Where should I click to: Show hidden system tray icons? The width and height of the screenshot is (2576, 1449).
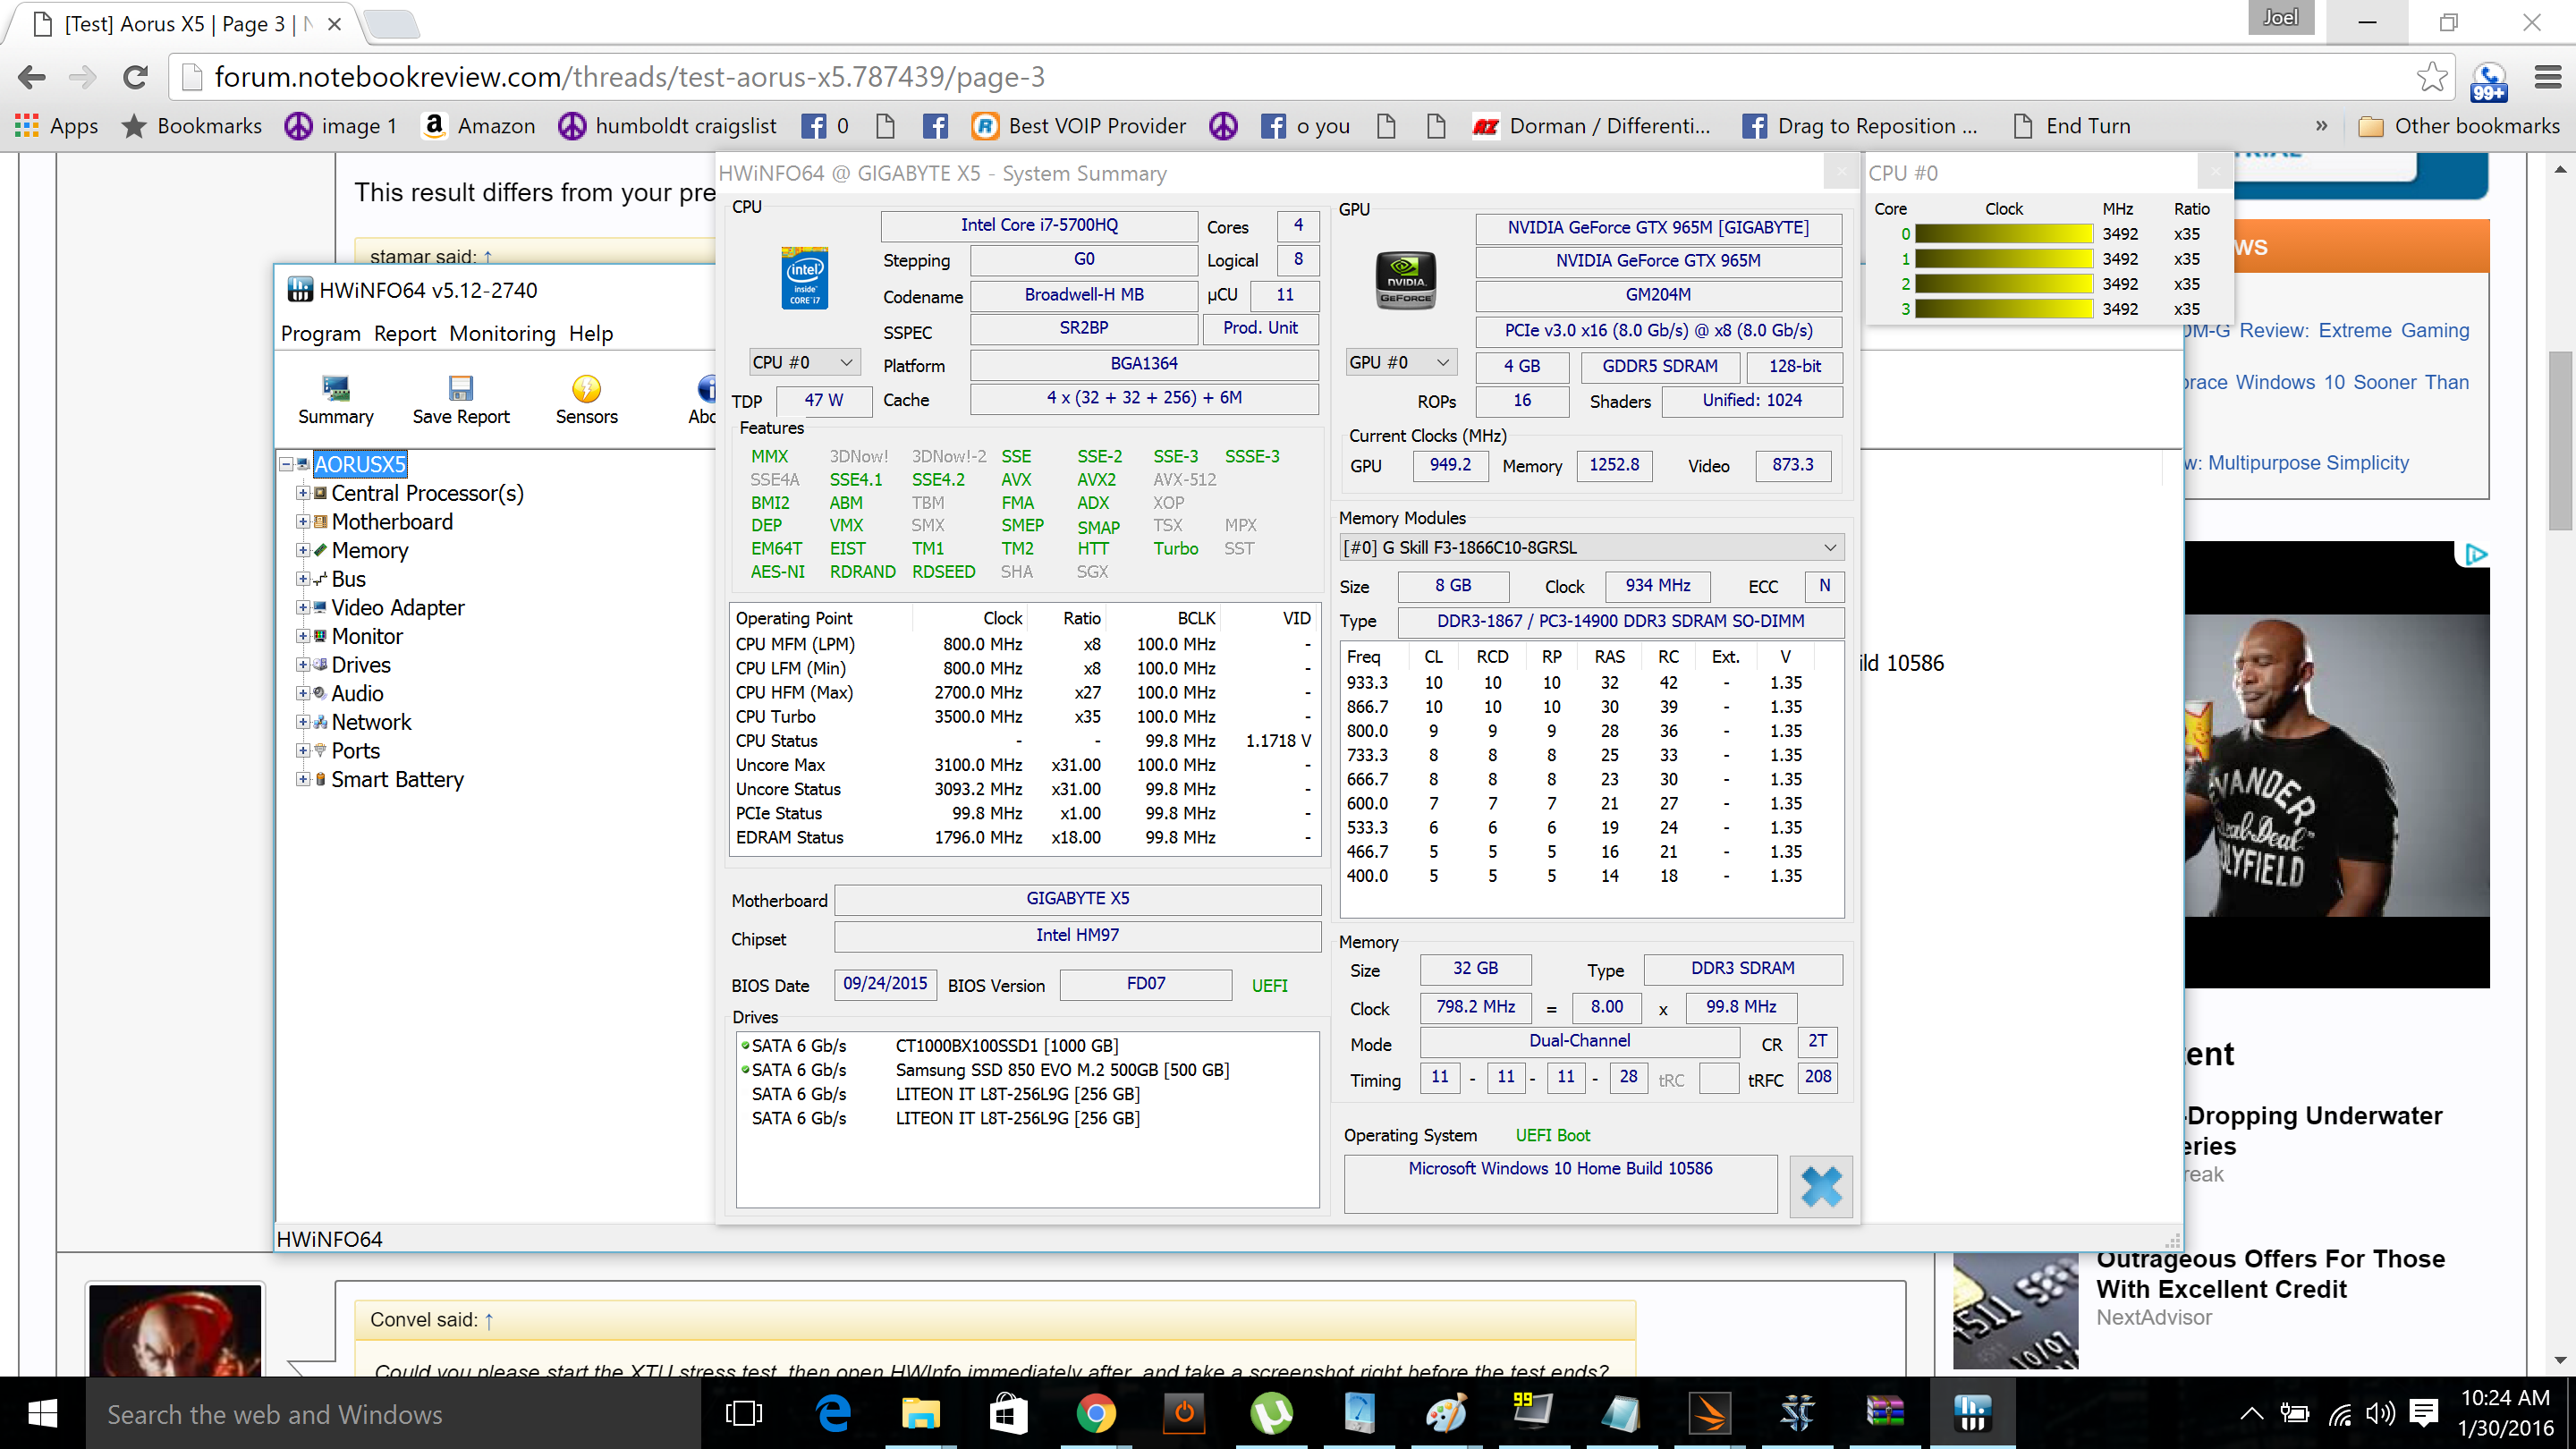tap(2251, 1413)
